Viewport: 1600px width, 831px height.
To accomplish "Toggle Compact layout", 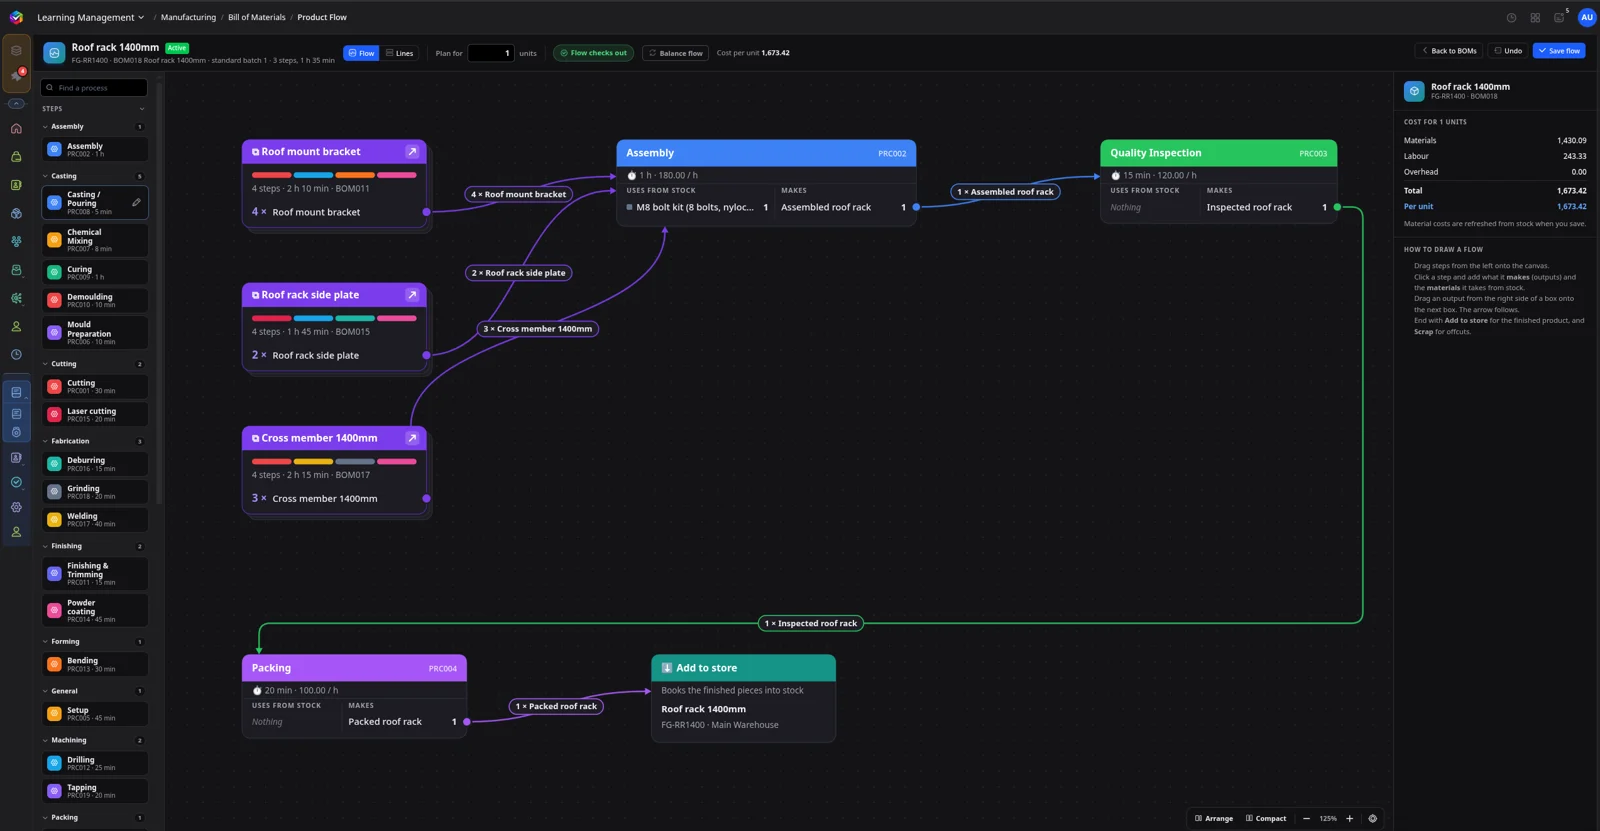I will (x=1266, y=818).
